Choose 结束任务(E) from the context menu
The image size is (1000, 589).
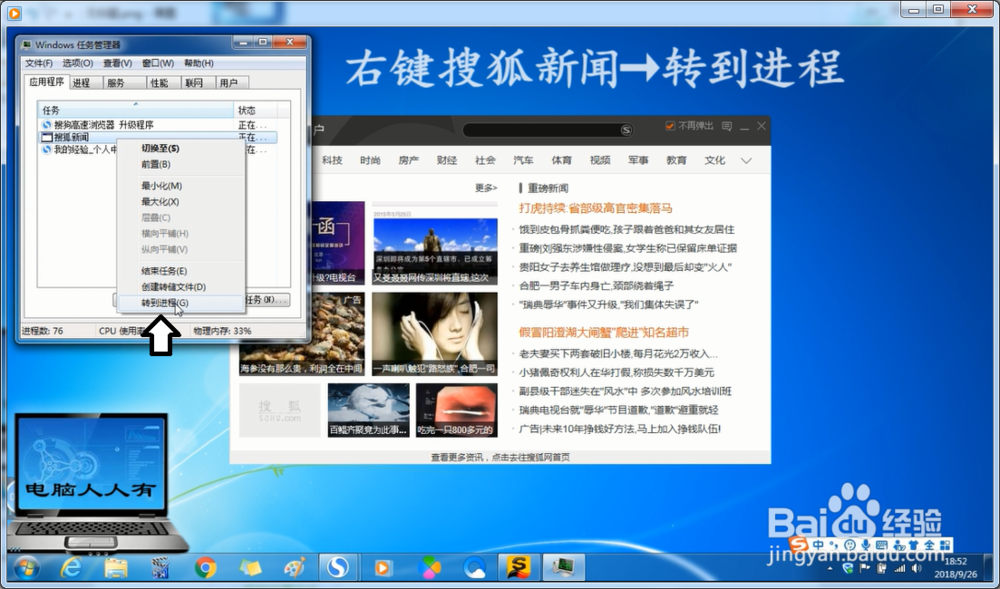[x=181, y=271]
